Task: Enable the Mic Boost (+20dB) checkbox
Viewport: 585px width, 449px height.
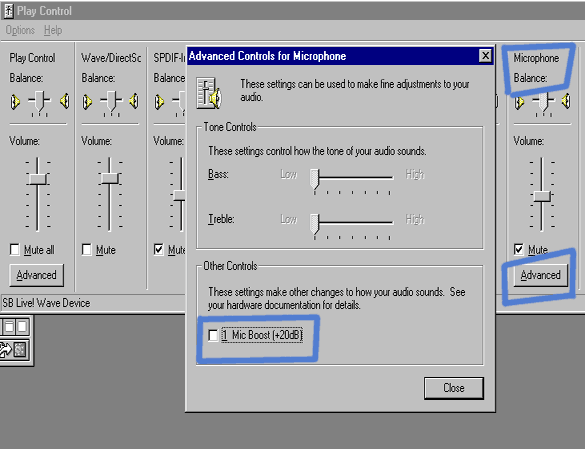Action: (213, 335)
